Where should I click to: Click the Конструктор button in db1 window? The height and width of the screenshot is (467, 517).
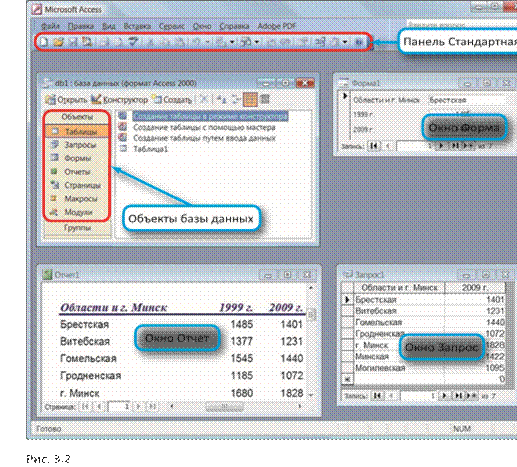click(120, 99)
